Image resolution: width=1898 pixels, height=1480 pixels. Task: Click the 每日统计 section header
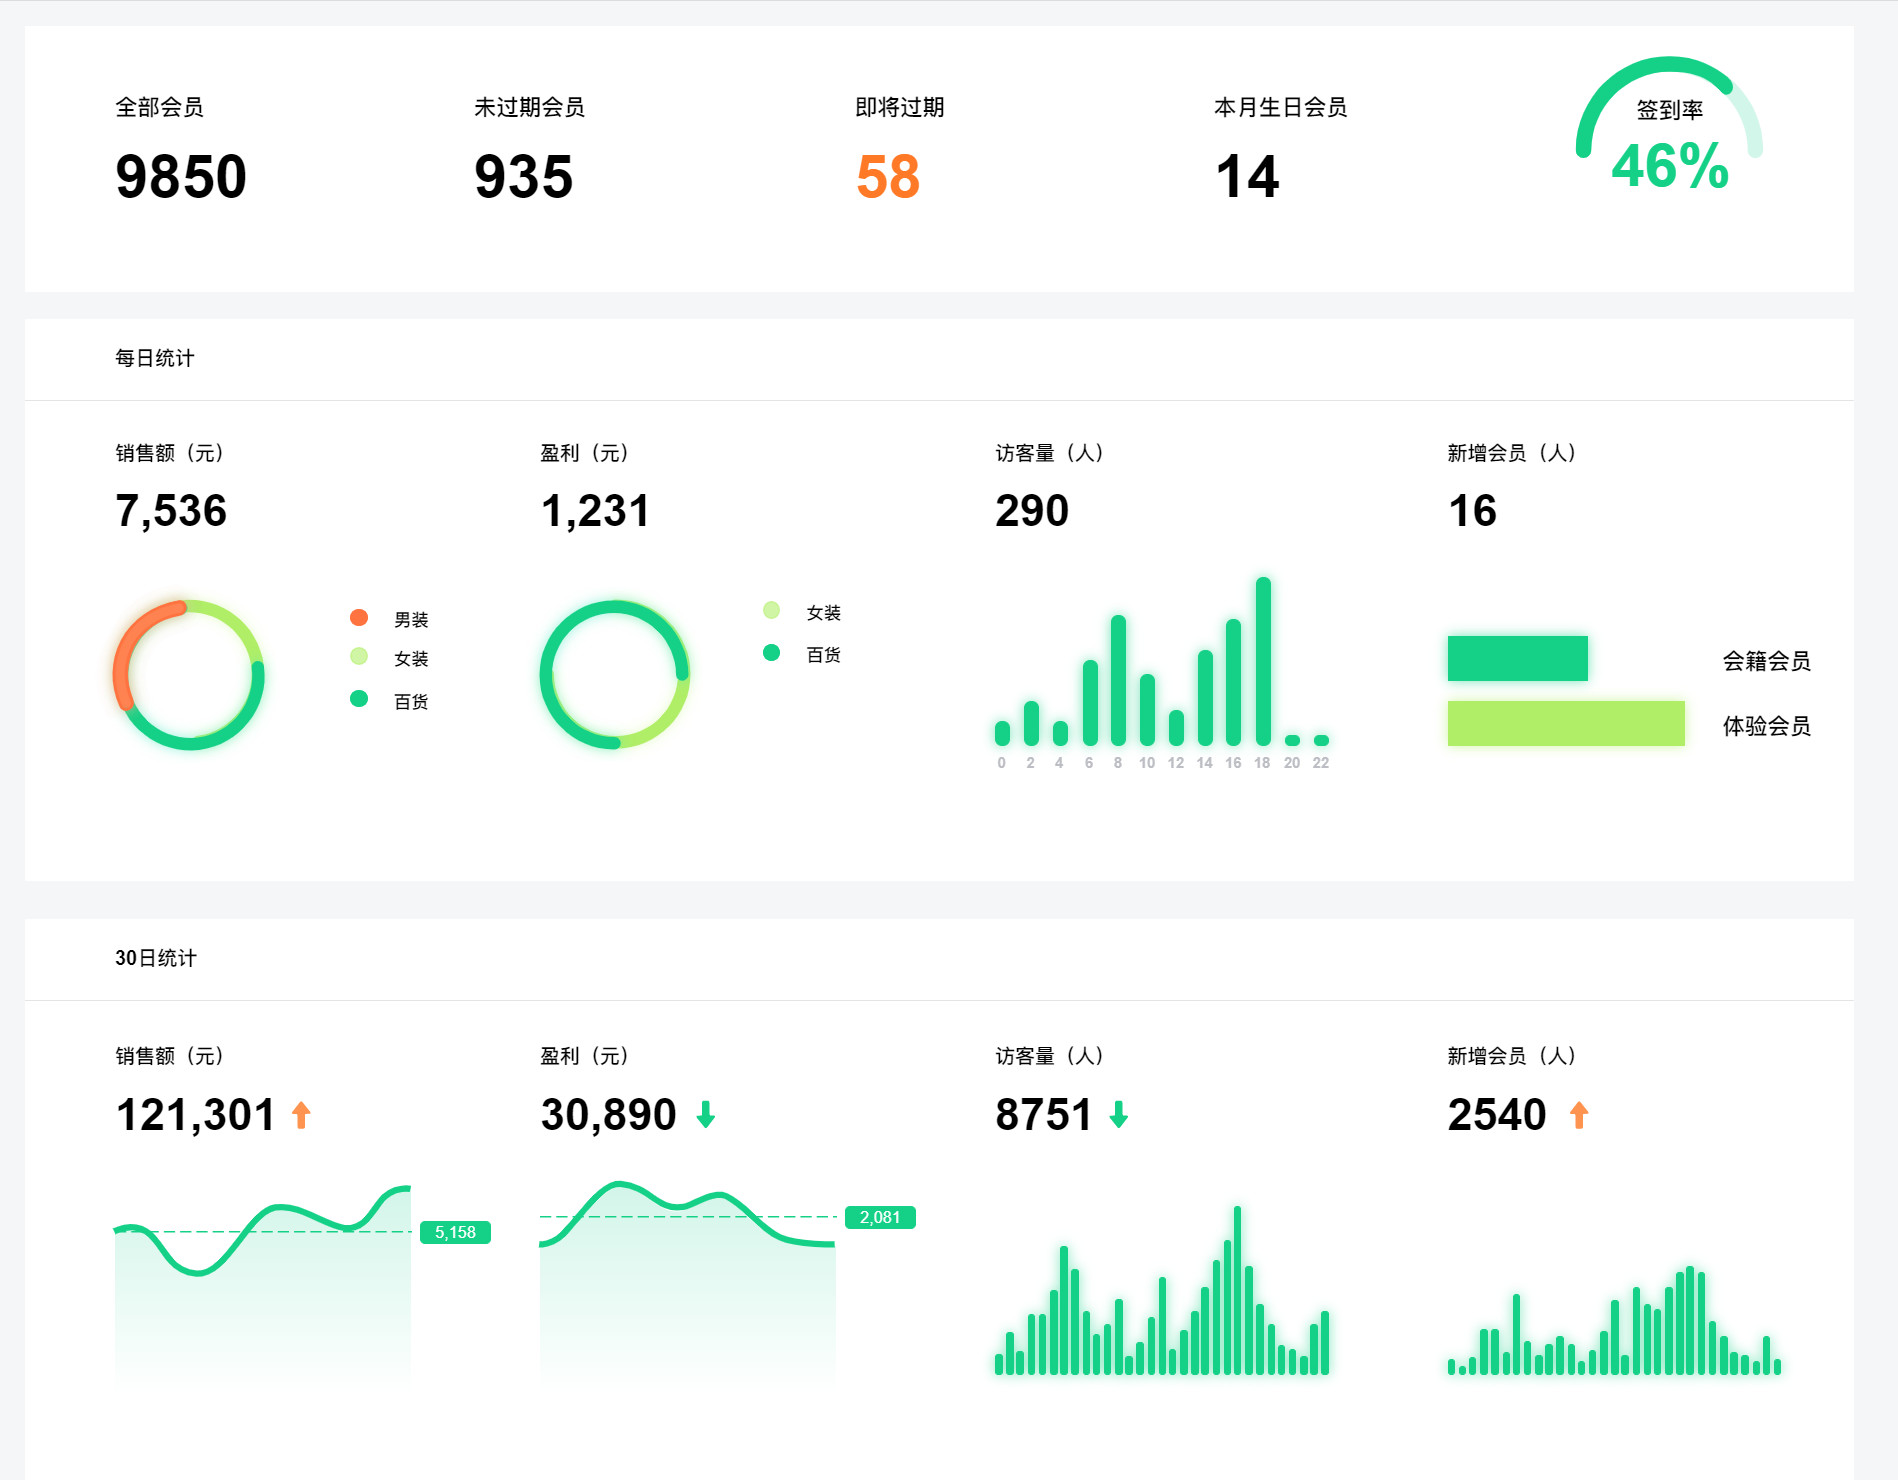(x=155, y=358)
